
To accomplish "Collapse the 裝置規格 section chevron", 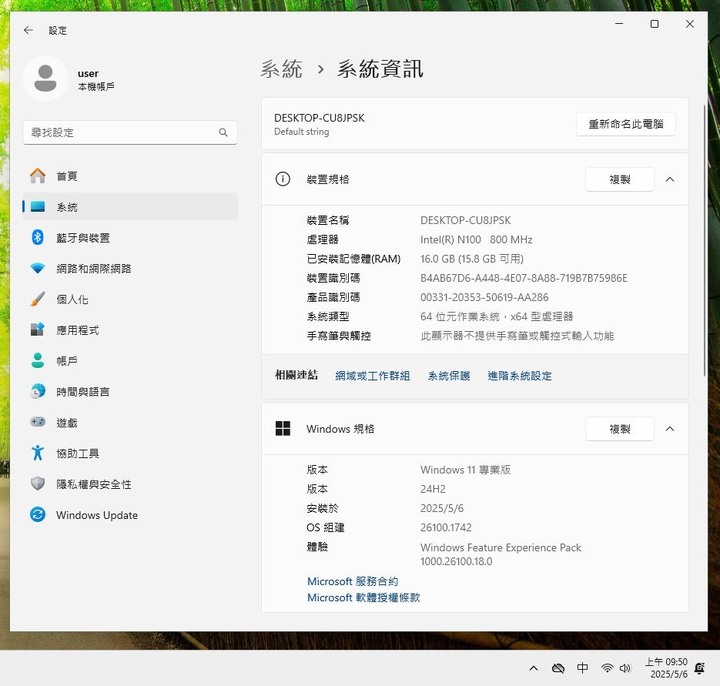I will 670,180.
